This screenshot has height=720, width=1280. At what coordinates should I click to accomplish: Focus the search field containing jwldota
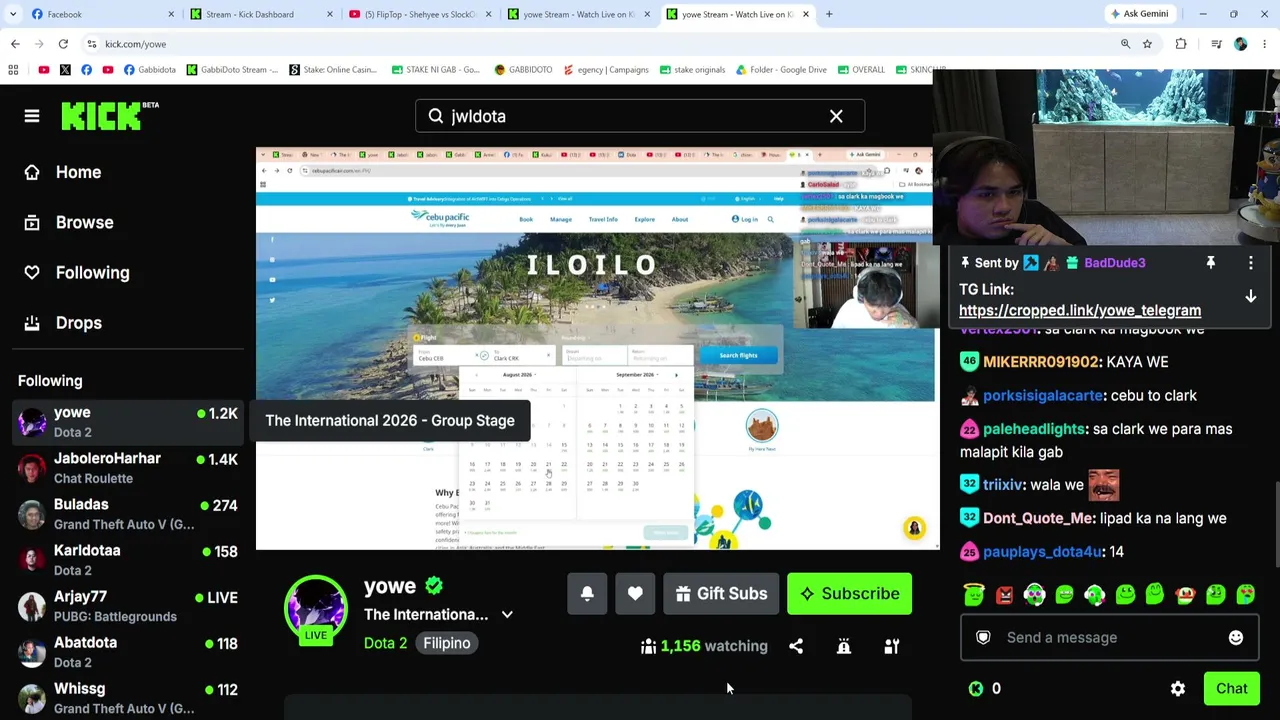point(640,116)
